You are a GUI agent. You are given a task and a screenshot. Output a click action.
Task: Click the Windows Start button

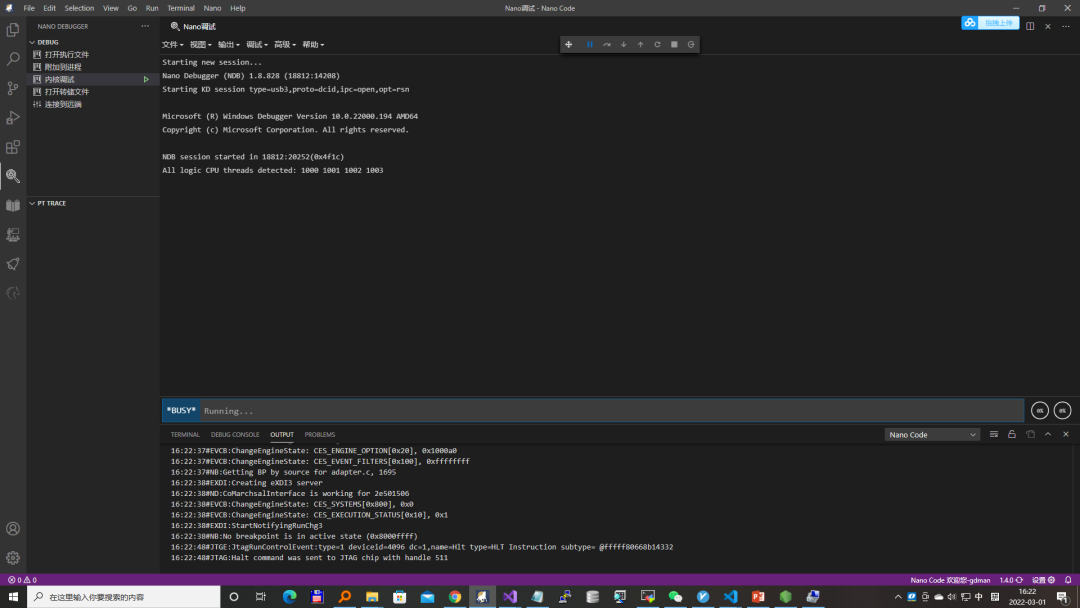click(13, 596)
